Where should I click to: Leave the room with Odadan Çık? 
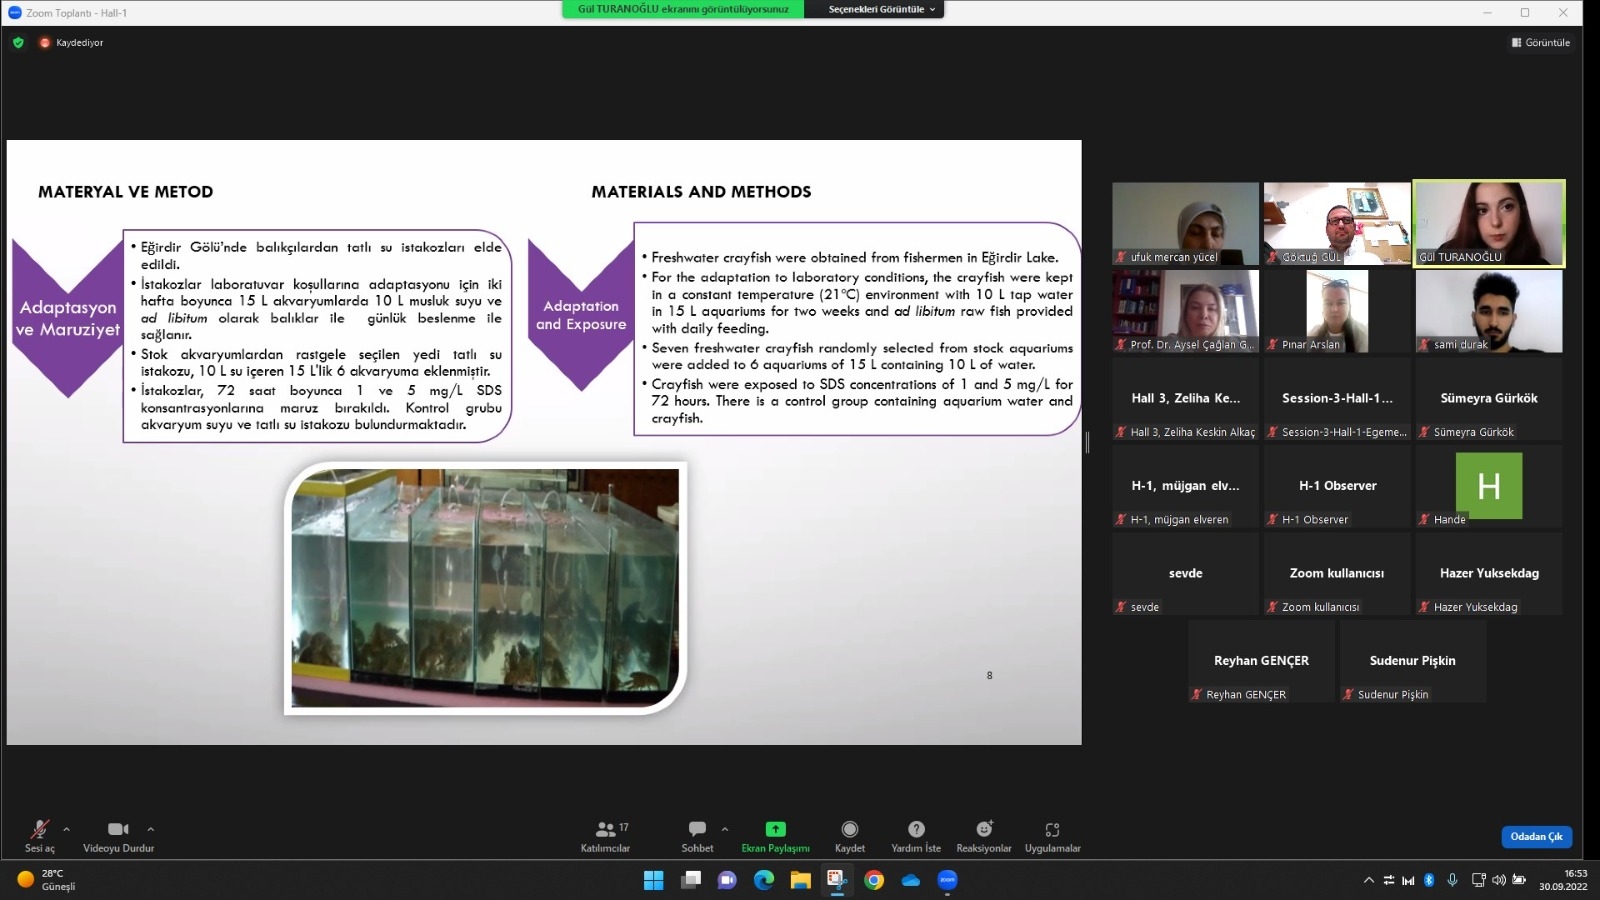click(1536, 837)
